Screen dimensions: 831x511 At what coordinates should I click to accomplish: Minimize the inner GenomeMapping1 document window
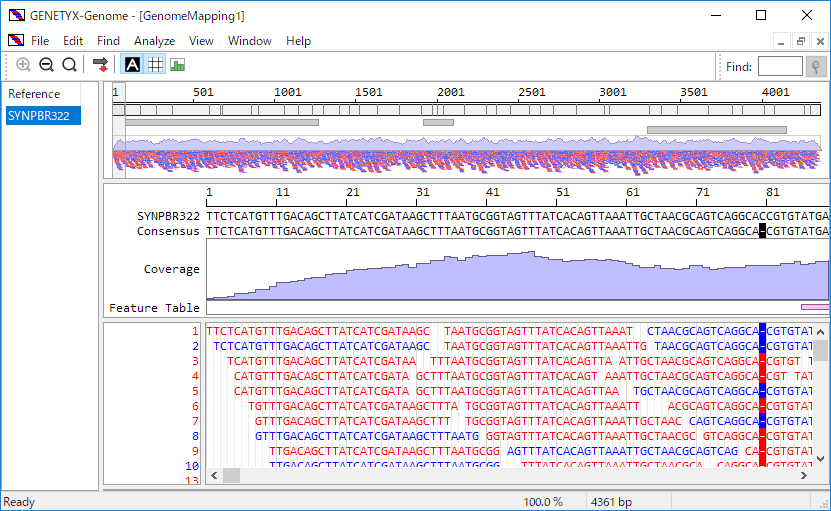point(781,41)
